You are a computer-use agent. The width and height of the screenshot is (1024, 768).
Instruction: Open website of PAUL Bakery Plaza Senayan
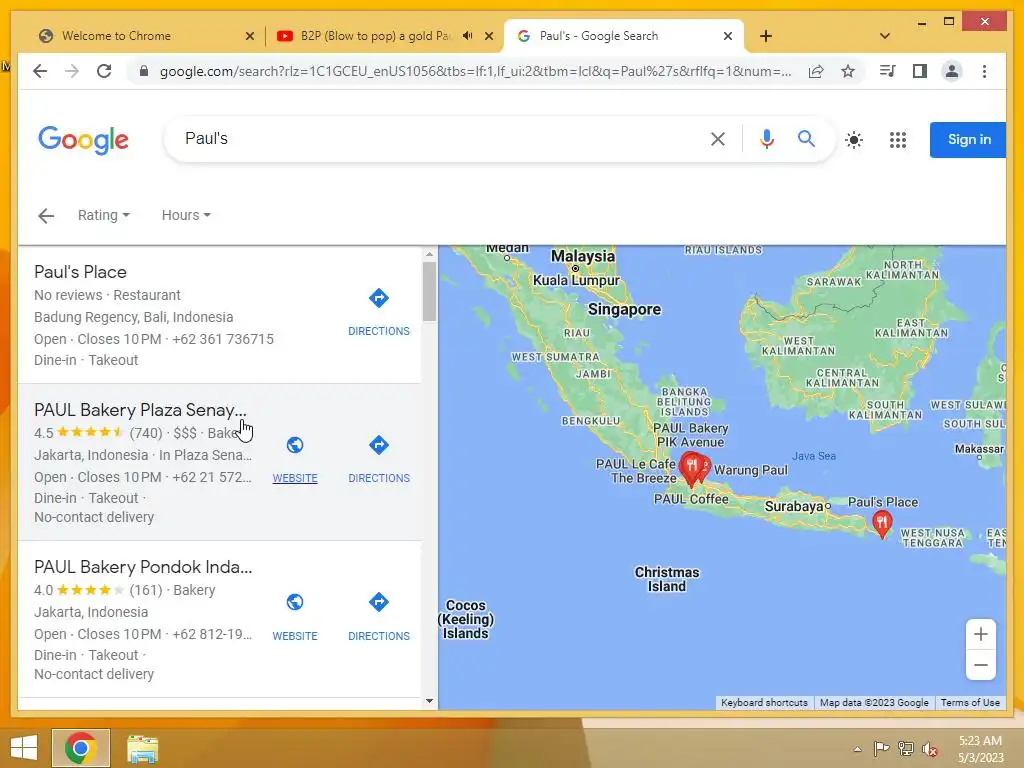tap(295, 445)
